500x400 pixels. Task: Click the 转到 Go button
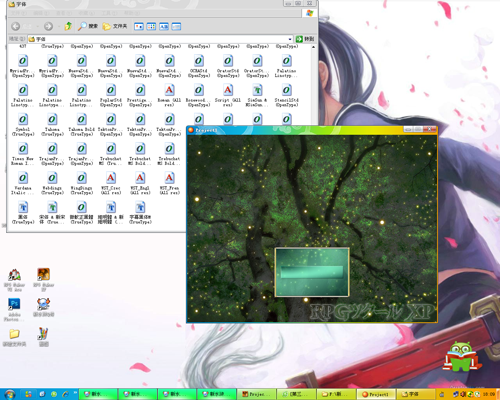pos(305,39)
